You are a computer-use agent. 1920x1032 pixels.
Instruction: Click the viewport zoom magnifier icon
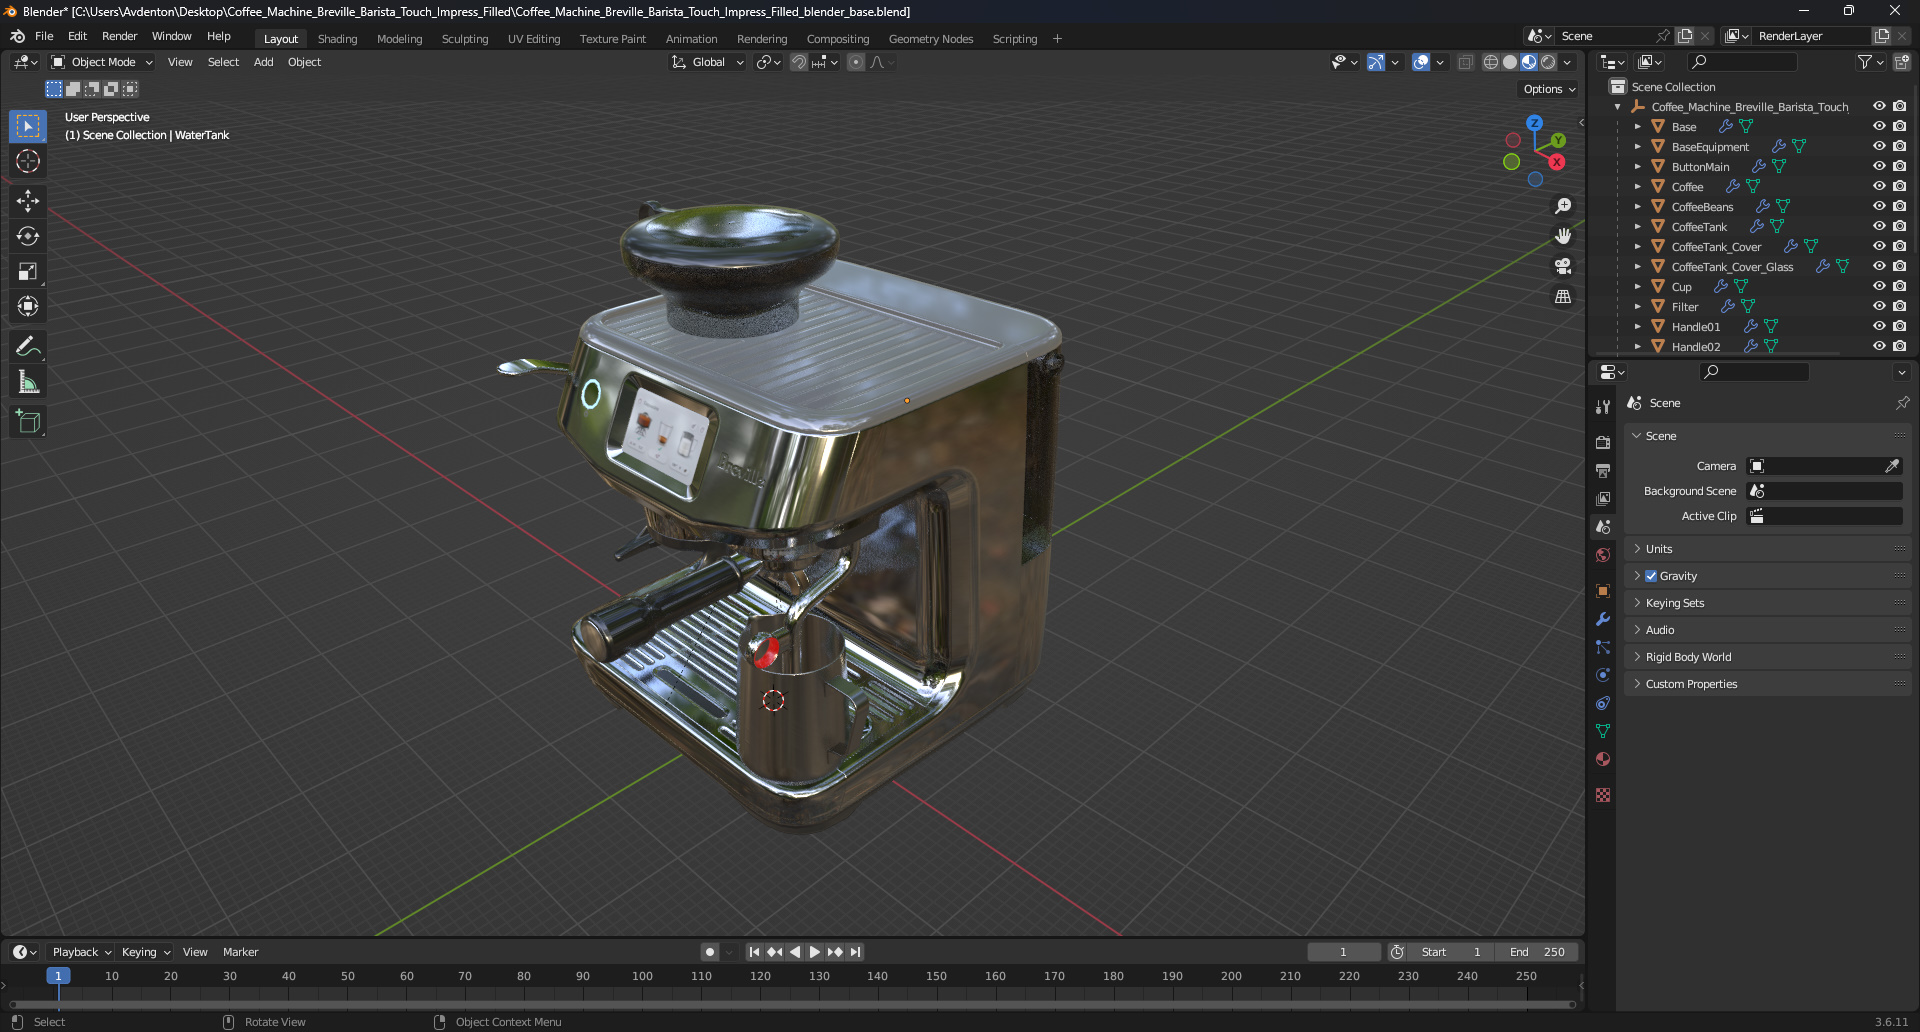[x=1563, y=206]
